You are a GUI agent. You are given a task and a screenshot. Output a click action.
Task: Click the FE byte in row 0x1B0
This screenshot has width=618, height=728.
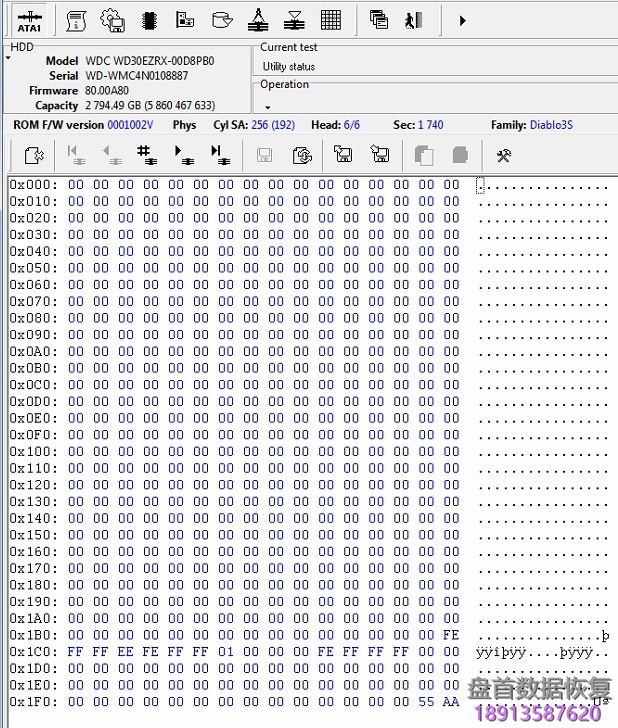451,635
